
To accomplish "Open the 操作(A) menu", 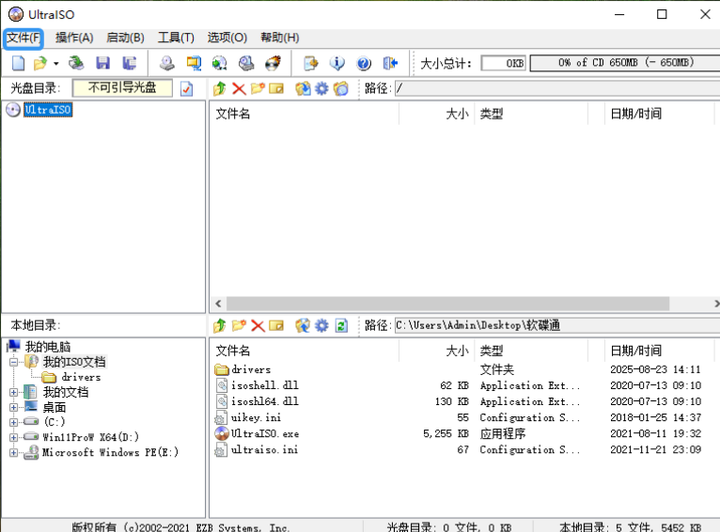I will (74, 38).
